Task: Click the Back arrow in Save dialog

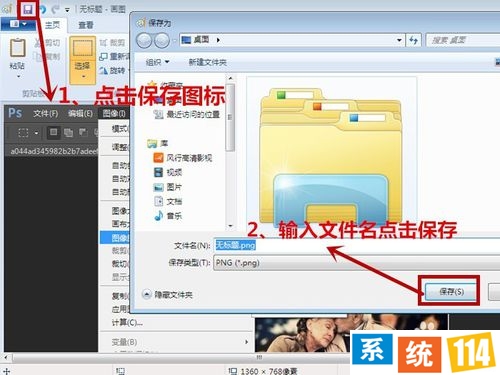Action: (144, 41)
